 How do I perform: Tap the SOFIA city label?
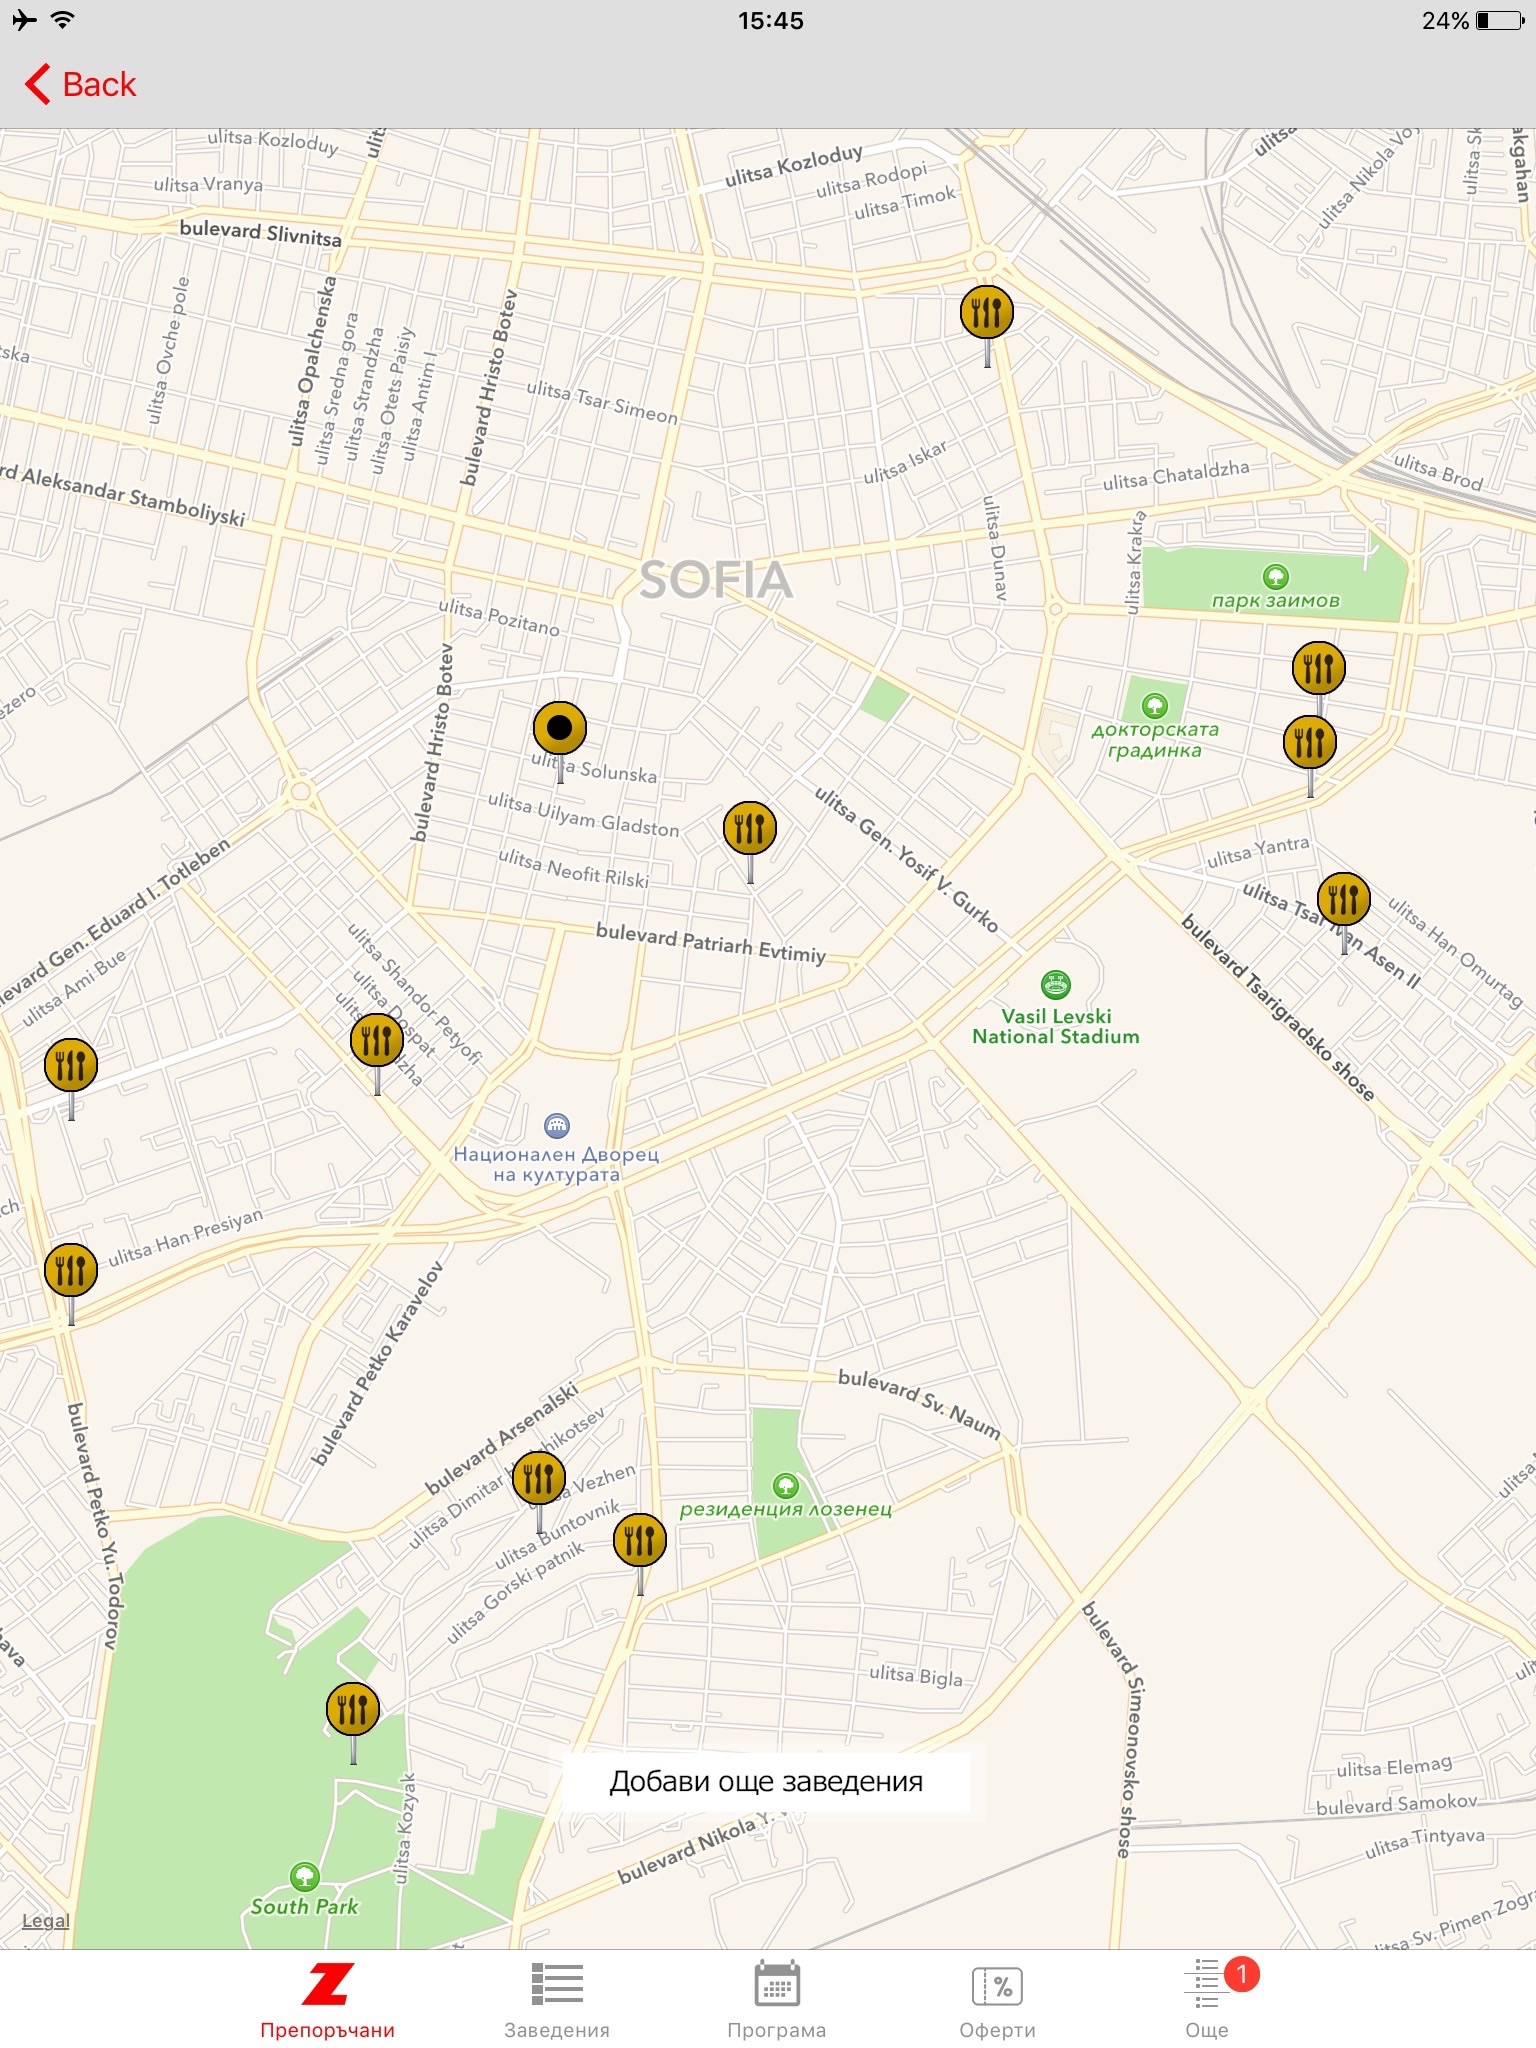point(716,581)
